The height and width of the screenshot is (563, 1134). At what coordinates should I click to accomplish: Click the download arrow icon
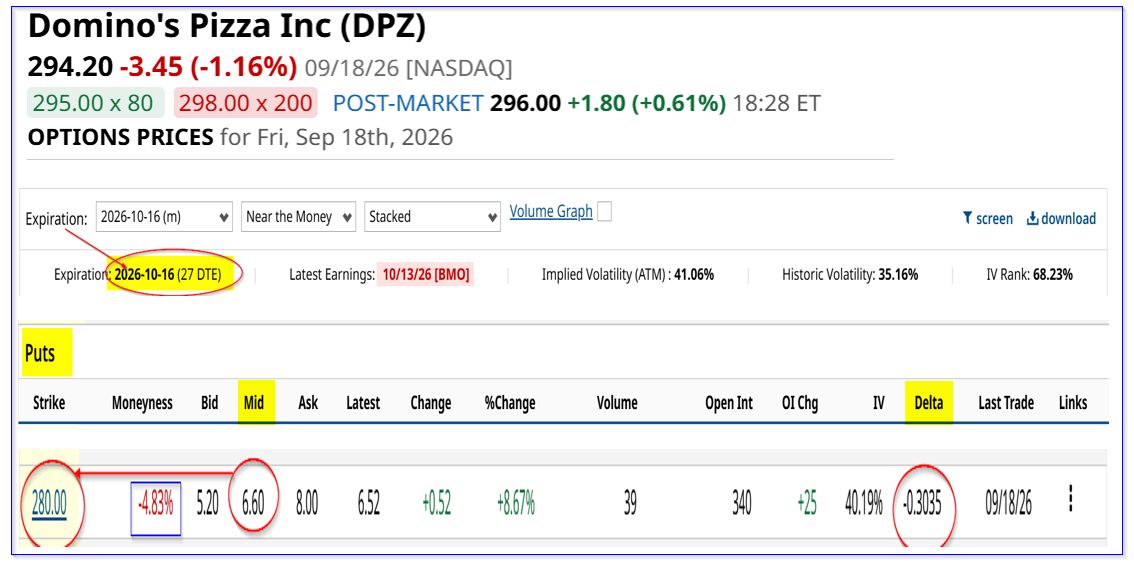1033,218
